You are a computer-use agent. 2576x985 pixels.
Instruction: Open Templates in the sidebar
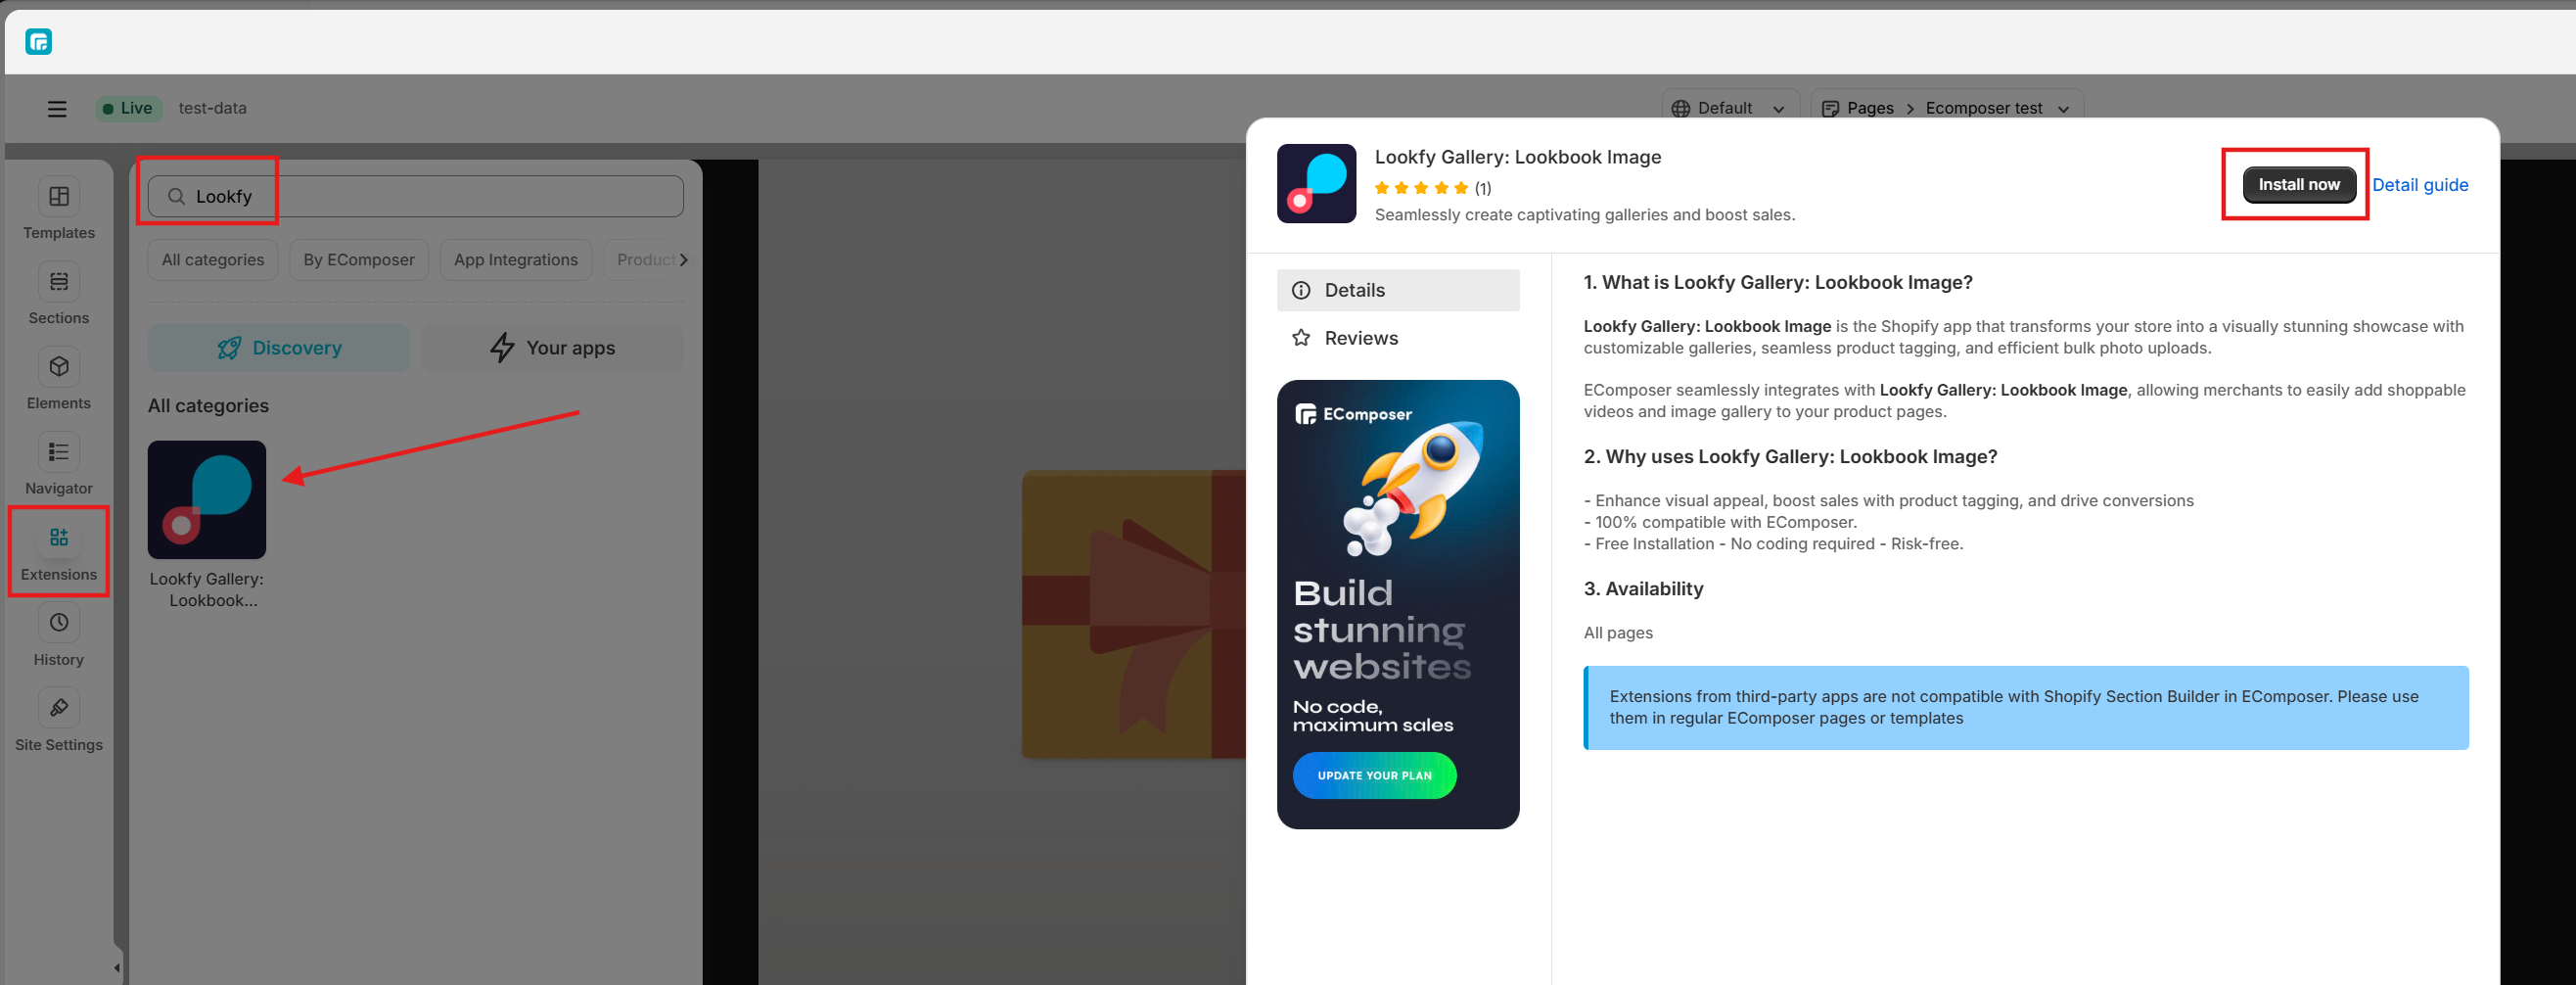(59, 210)
